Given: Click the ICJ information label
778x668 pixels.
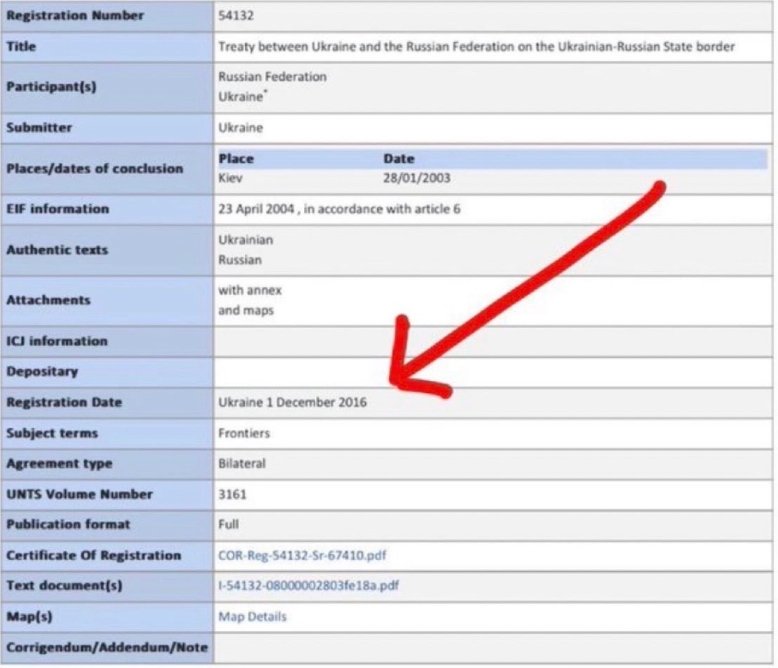Looking at the screenshot, I should [57, 341].
